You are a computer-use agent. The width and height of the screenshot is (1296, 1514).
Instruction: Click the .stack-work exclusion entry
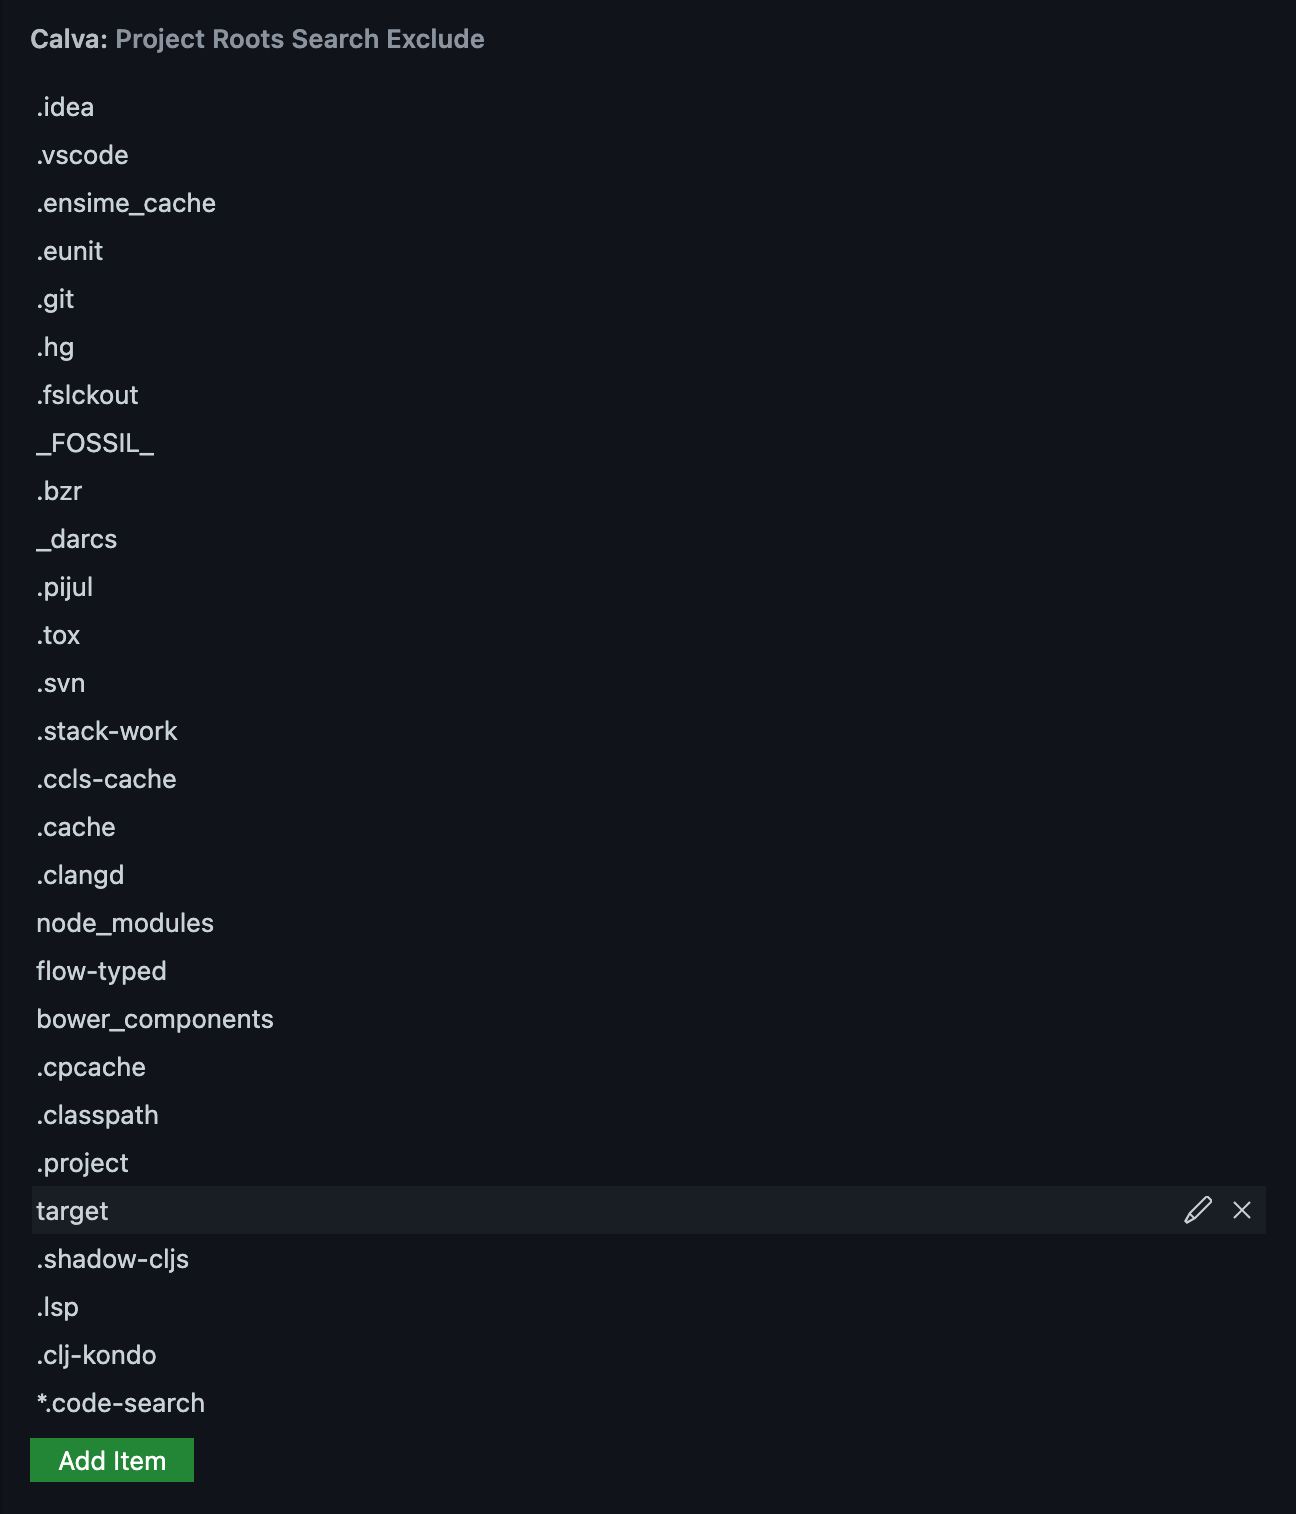tap(106, 731)
